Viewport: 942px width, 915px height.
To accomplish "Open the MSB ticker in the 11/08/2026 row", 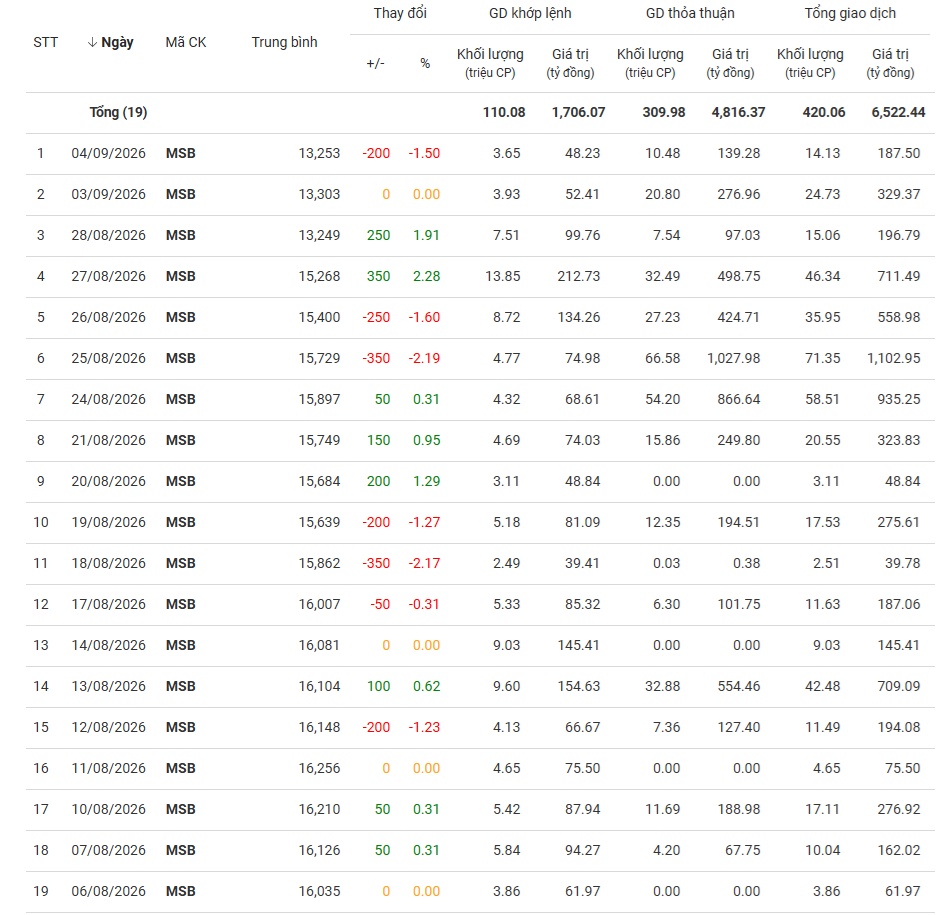I will 181,768.
